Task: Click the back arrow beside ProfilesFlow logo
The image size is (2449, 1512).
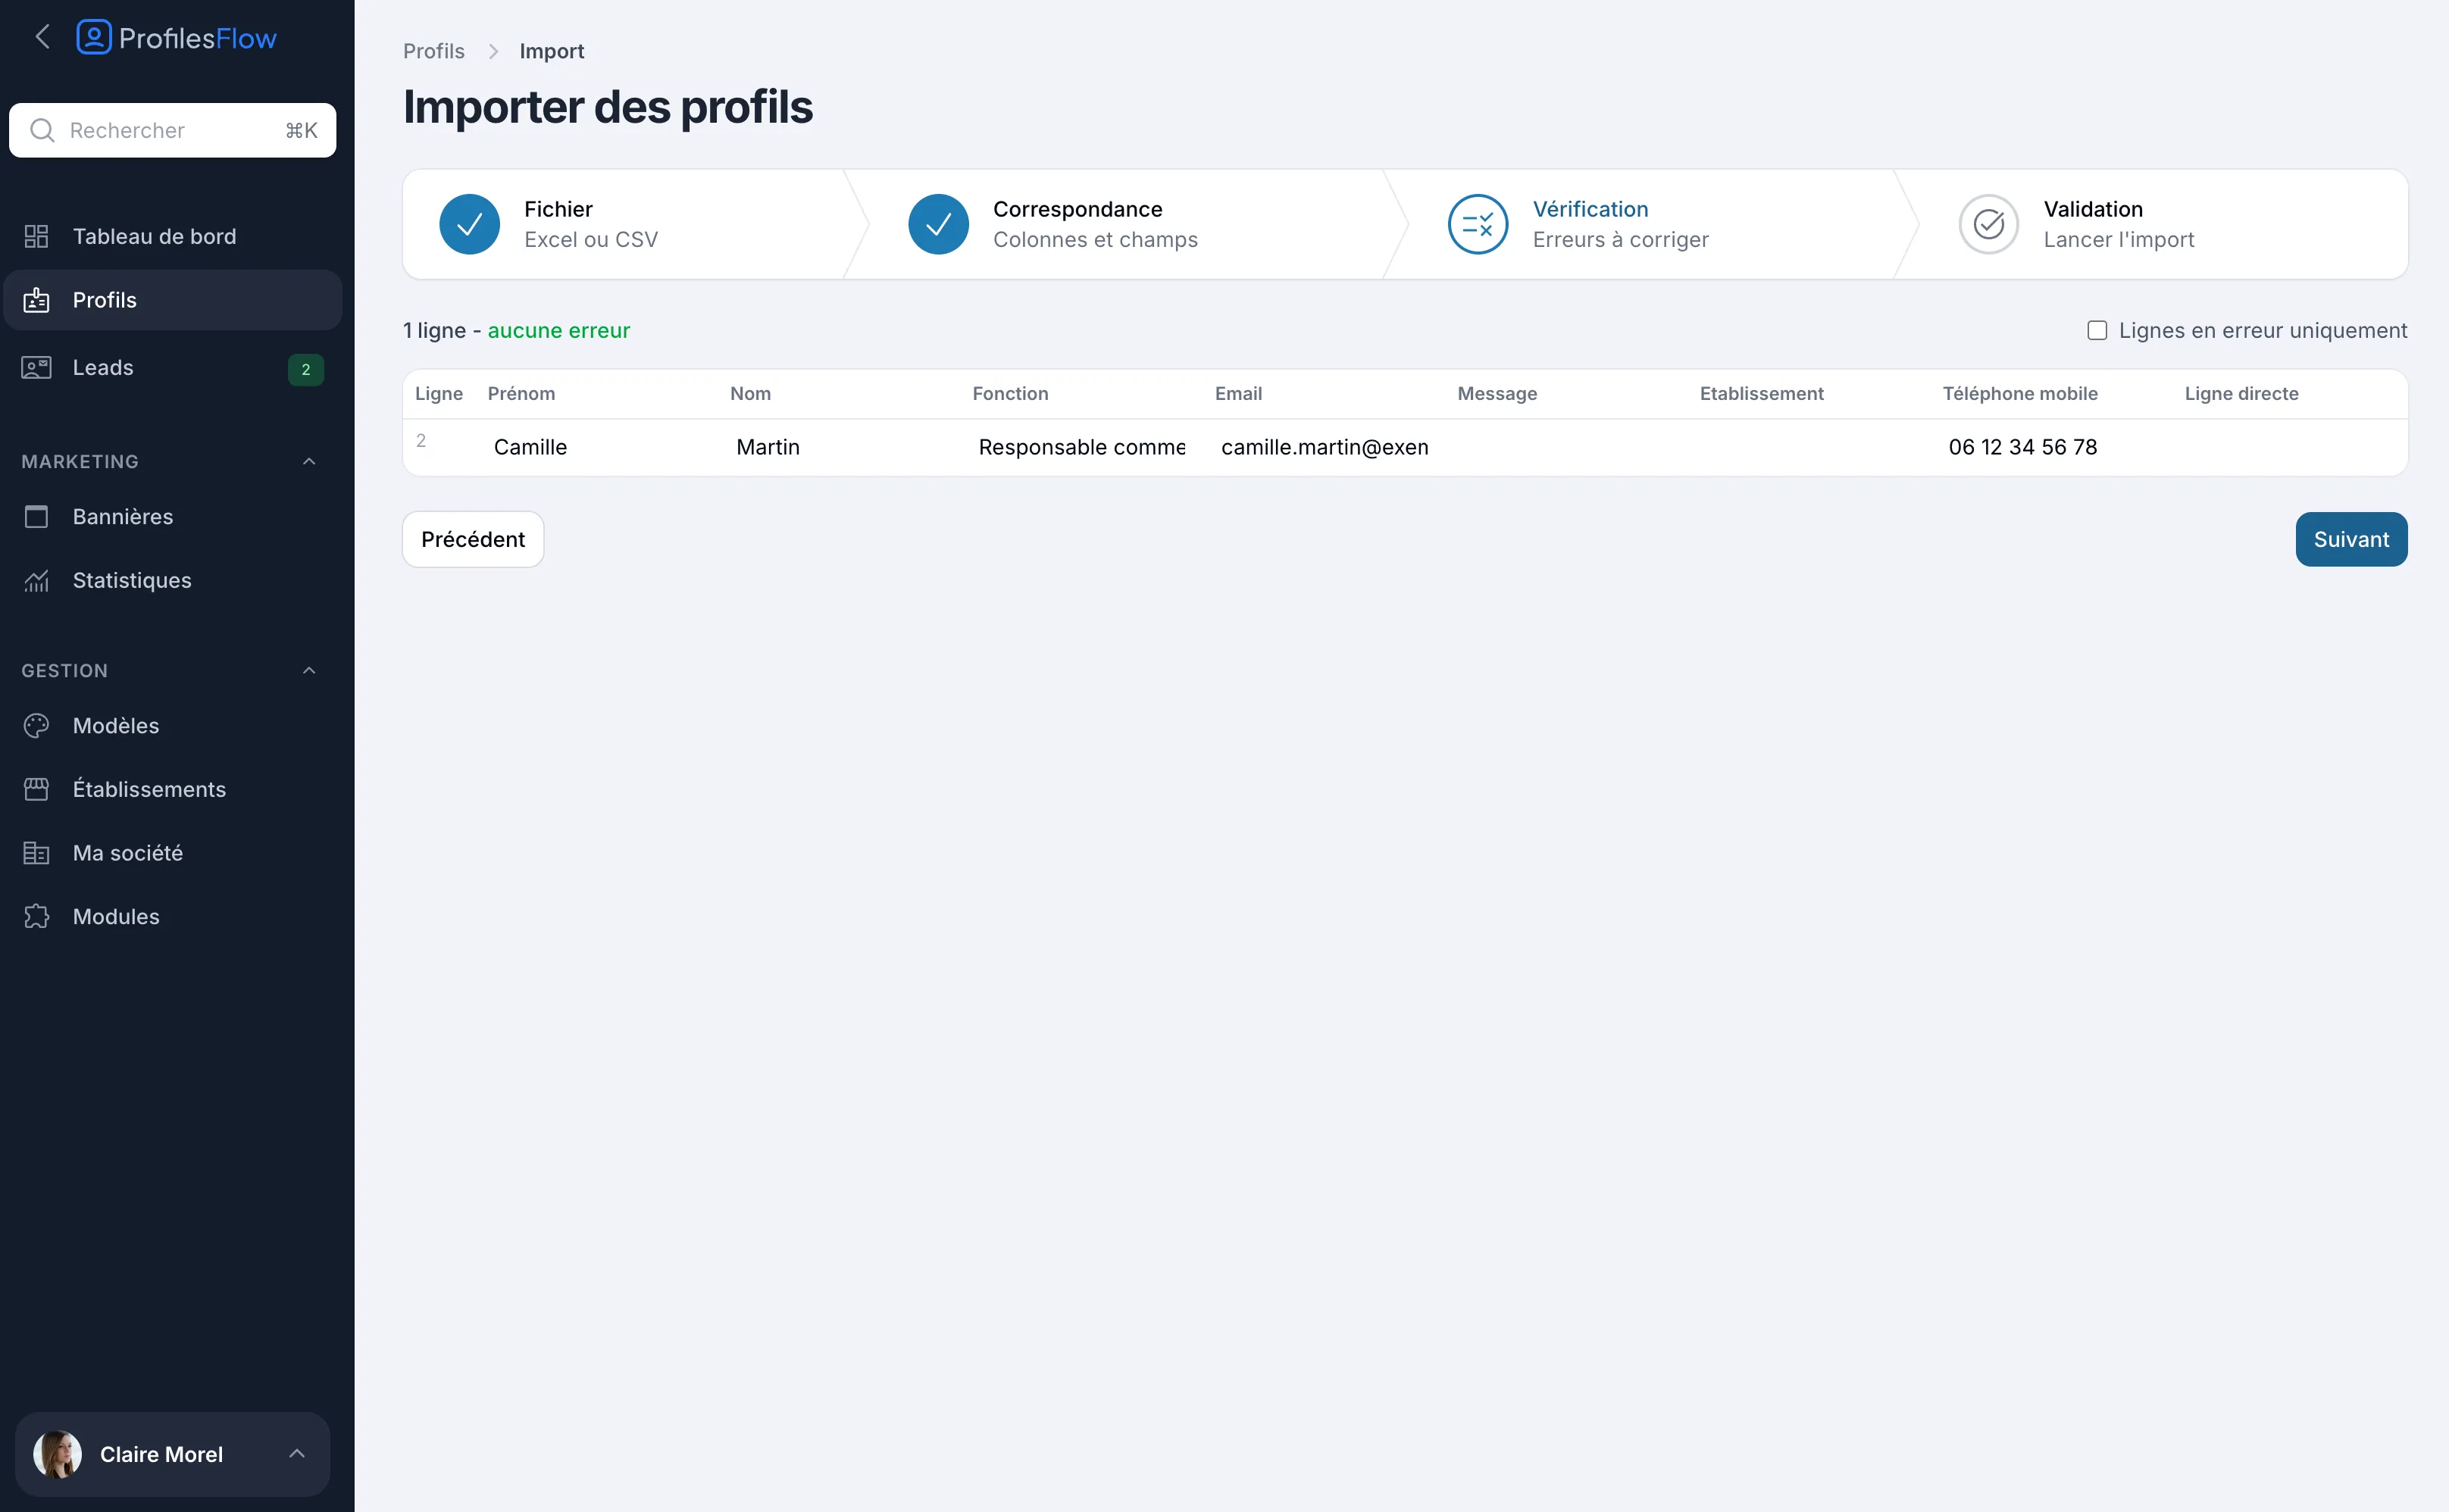Action: point(42,38)
